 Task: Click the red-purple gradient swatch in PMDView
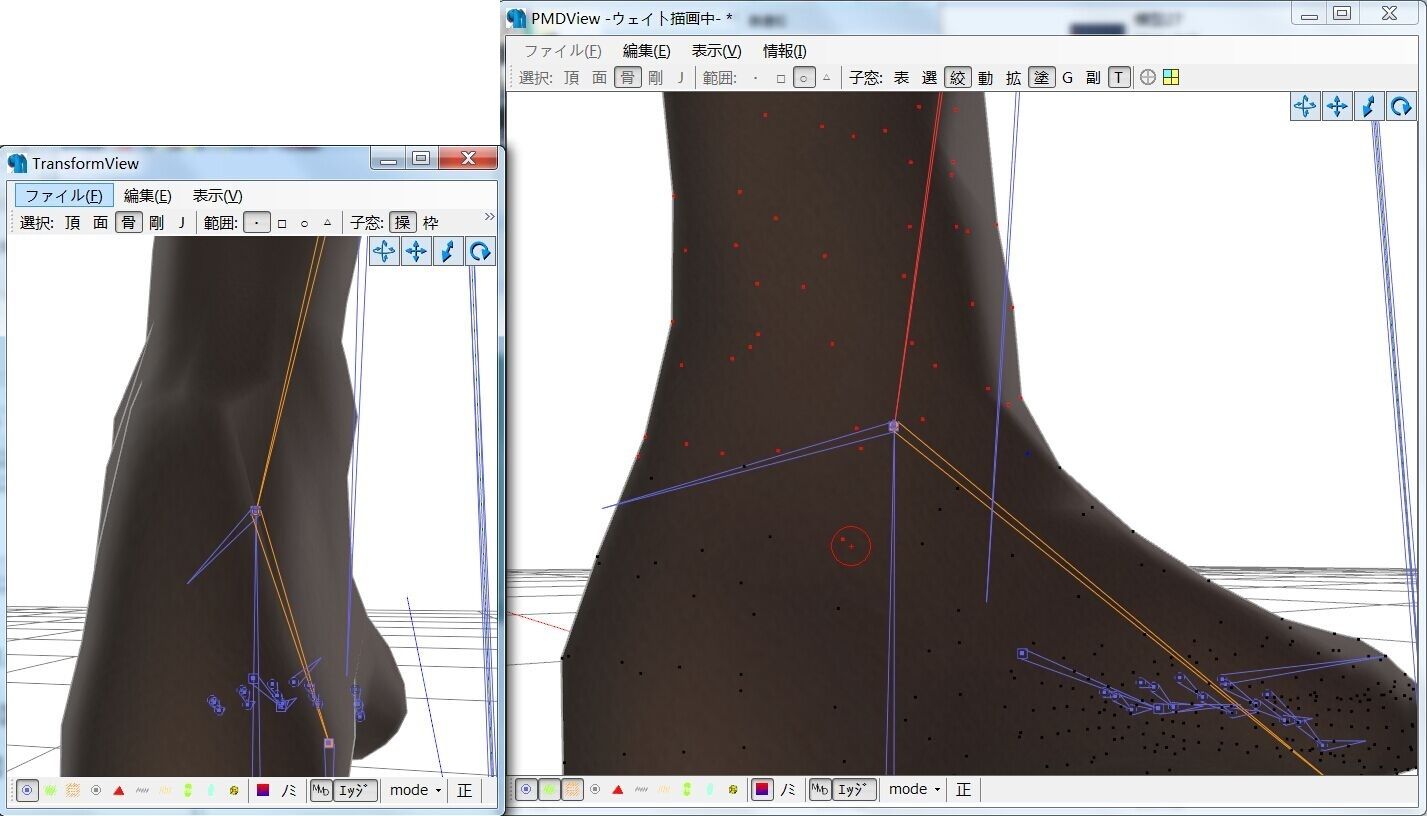[x=762, y=790]
